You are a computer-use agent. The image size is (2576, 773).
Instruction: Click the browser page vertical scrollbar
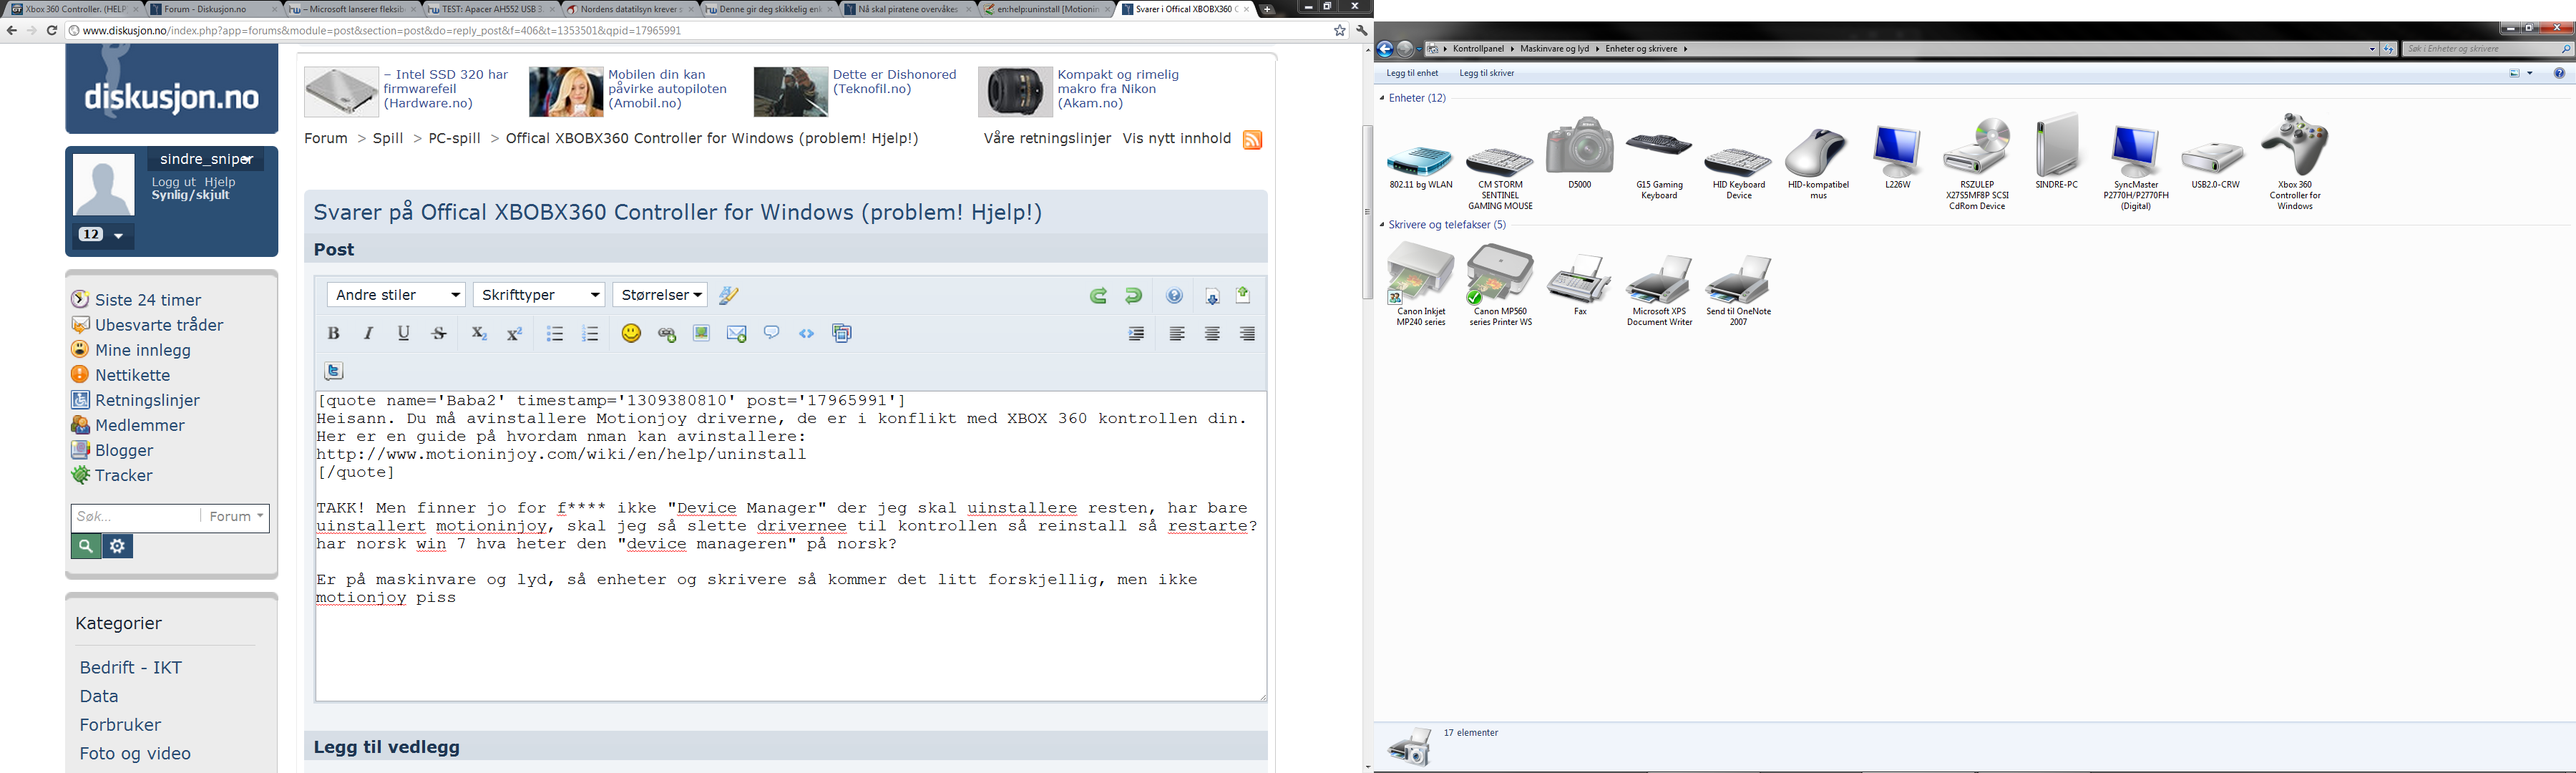[1367, 212]
